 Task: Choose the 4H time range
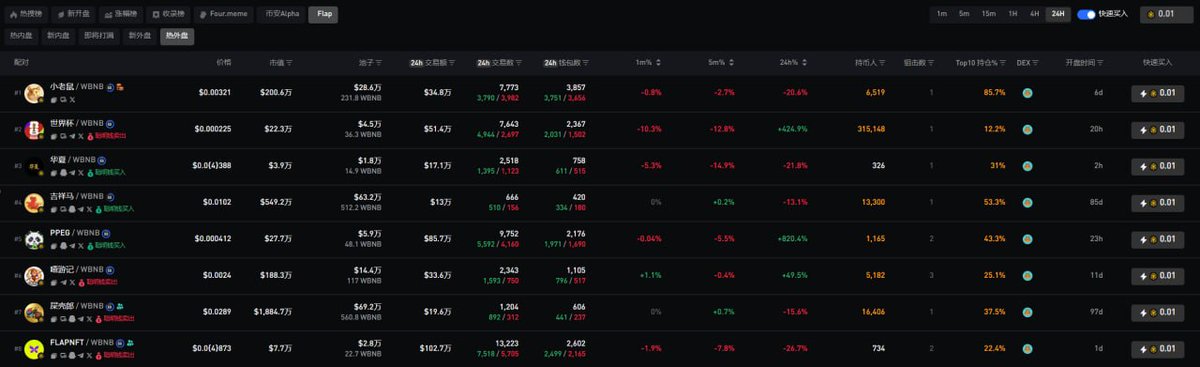(1035, 14)
